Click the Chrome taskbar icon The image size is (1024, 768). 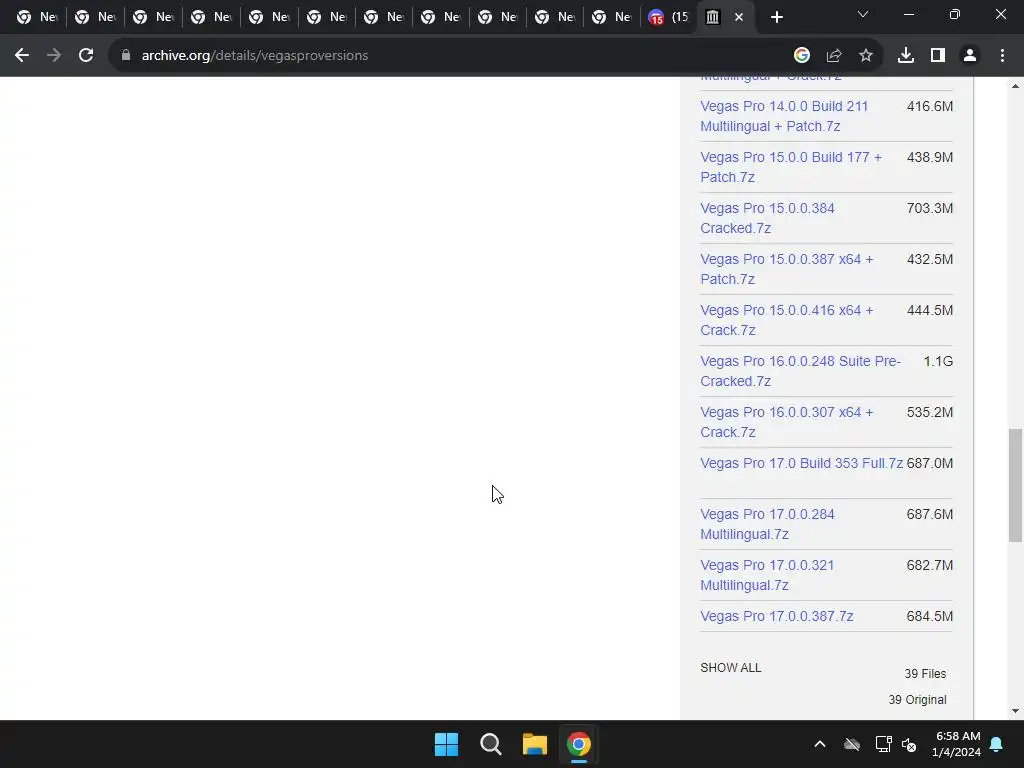(x=578, y=744)
